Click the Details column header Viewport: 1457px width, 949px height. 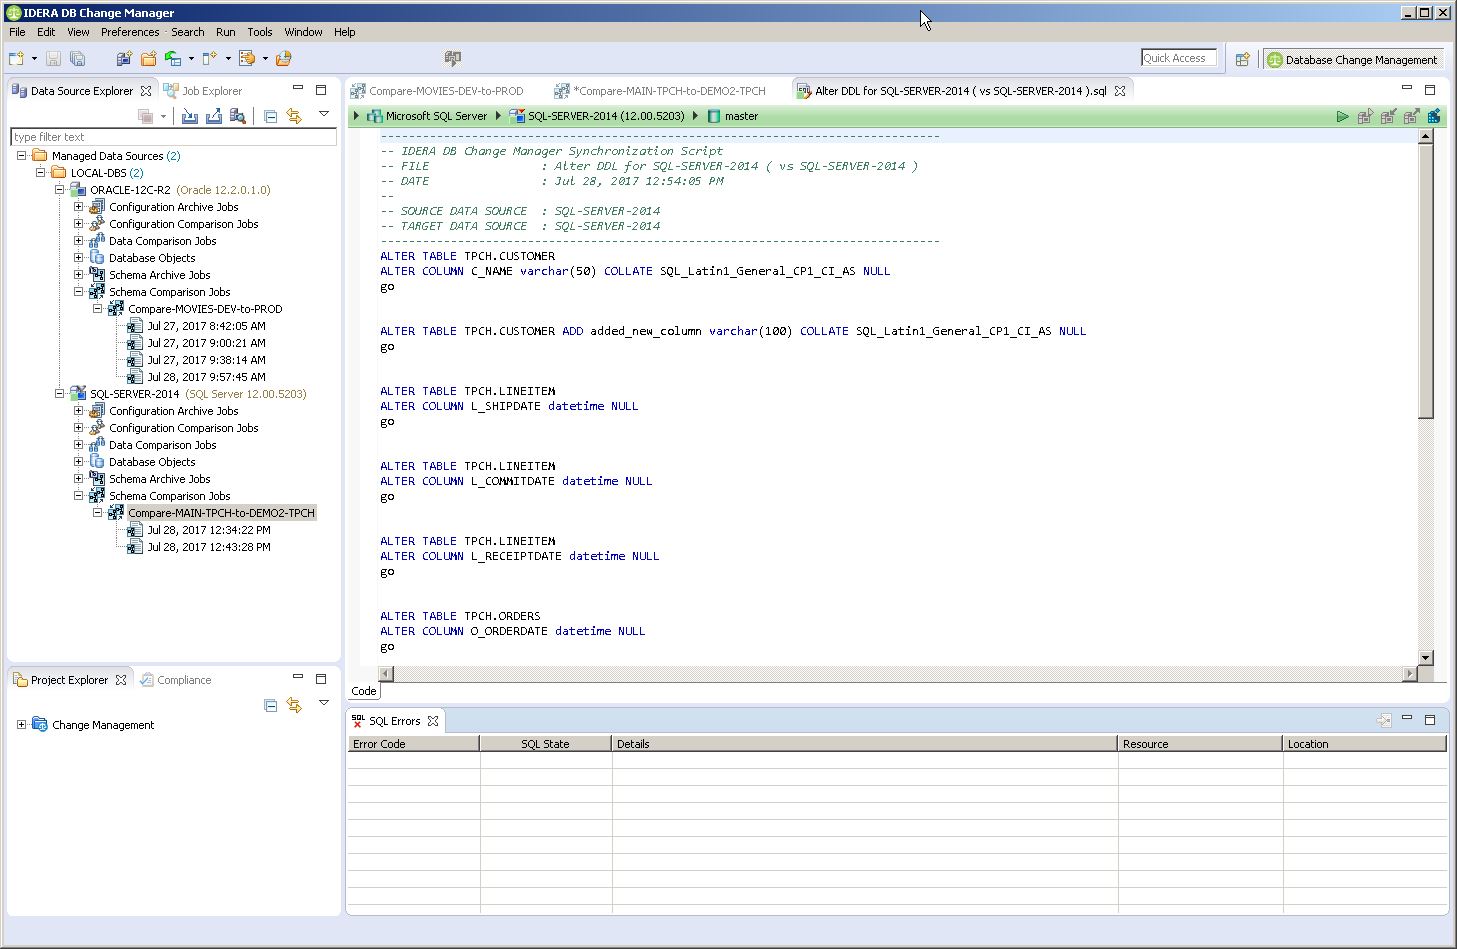864,743
